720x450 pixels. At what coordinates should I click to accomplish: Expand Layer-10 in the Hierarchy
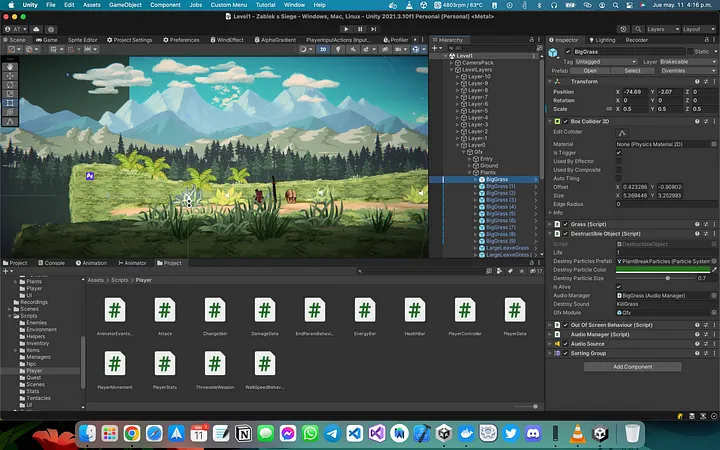click(x=457, y=77)
